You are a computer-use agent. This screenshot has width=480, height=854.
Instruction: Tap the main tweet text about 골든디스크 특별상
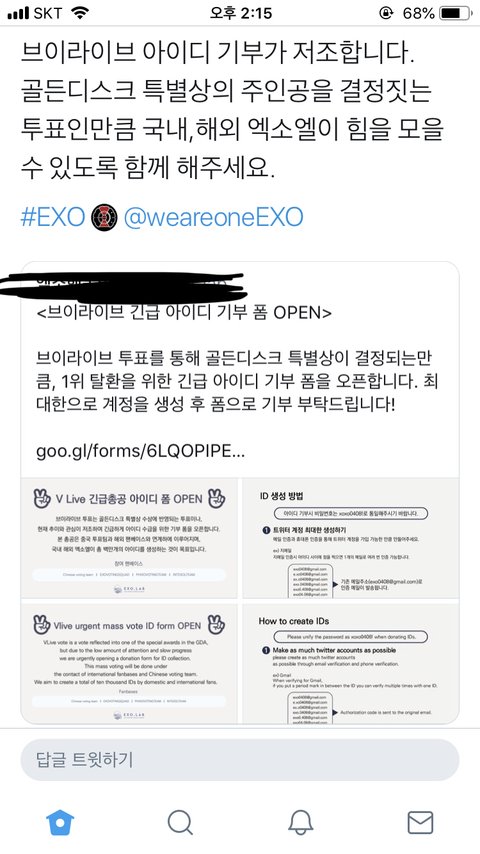tap(232, 111)
